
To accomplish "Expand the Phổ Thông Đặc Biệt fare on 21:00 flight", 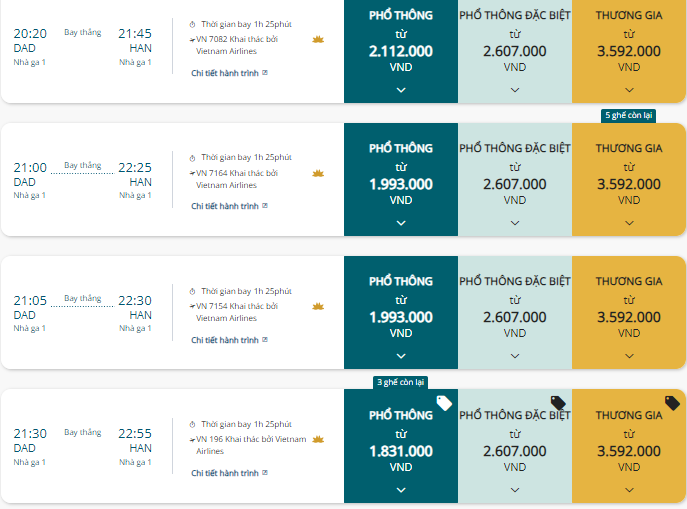I will [x=515, y=223].
